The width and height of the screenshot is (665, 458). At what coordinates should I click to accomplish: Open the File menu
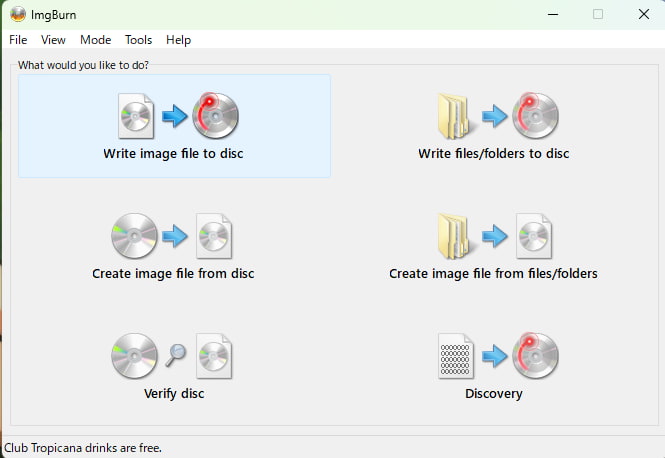tap(18, 40)
